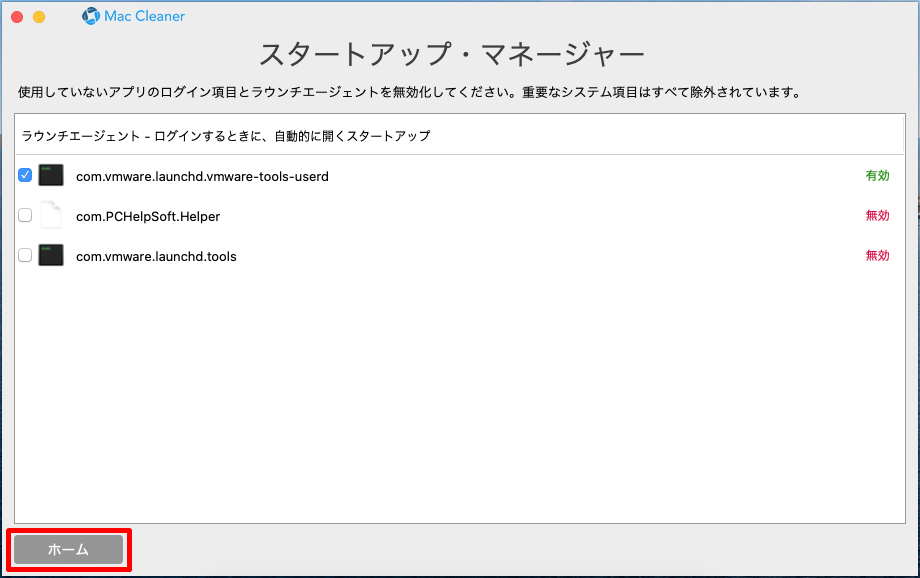Image resolution: width=920 pixels, height=578 pixels.
Task: Close the window with red button
Action: pyautogui.click(x=17, y=17)
